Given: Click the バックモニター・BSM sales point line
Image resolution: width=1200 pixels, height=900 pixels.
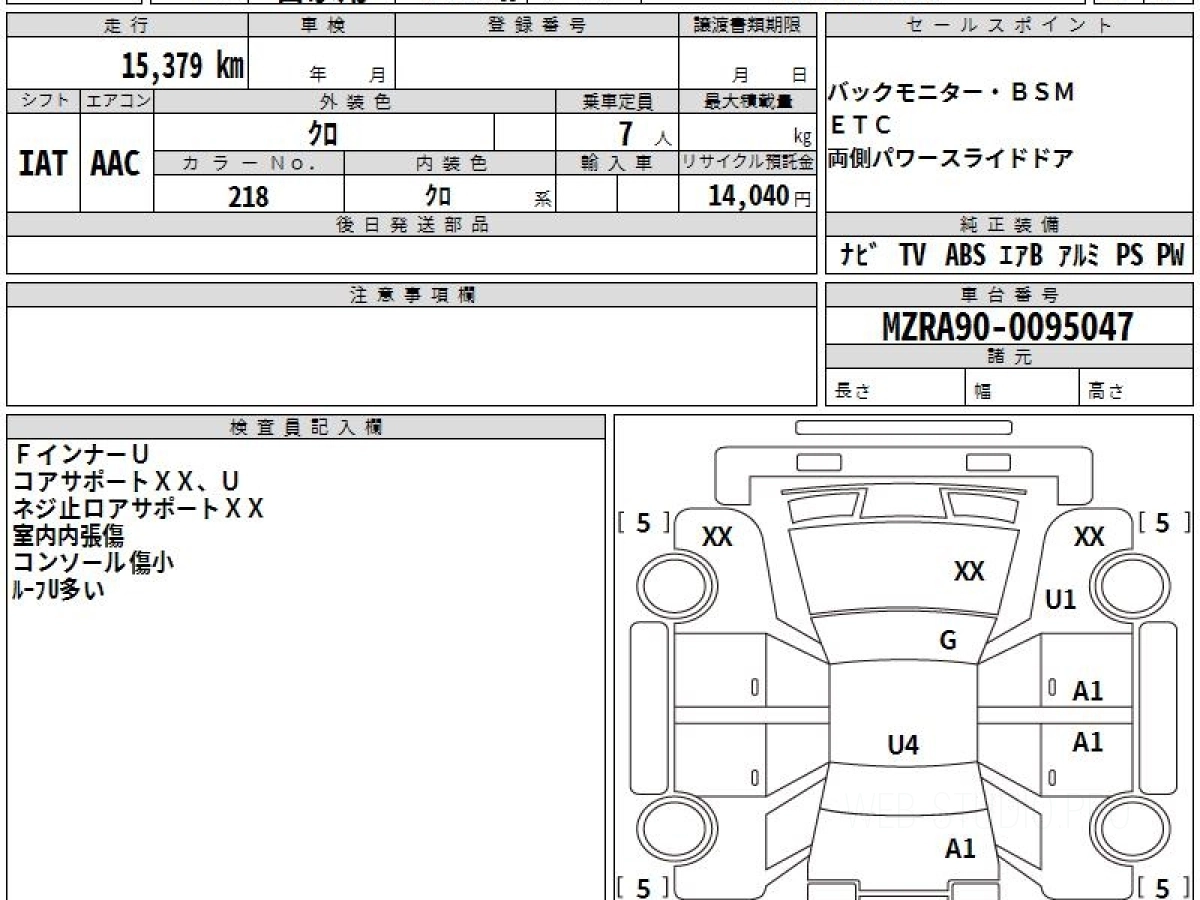Looking at the screenshot, I should 951,93.
